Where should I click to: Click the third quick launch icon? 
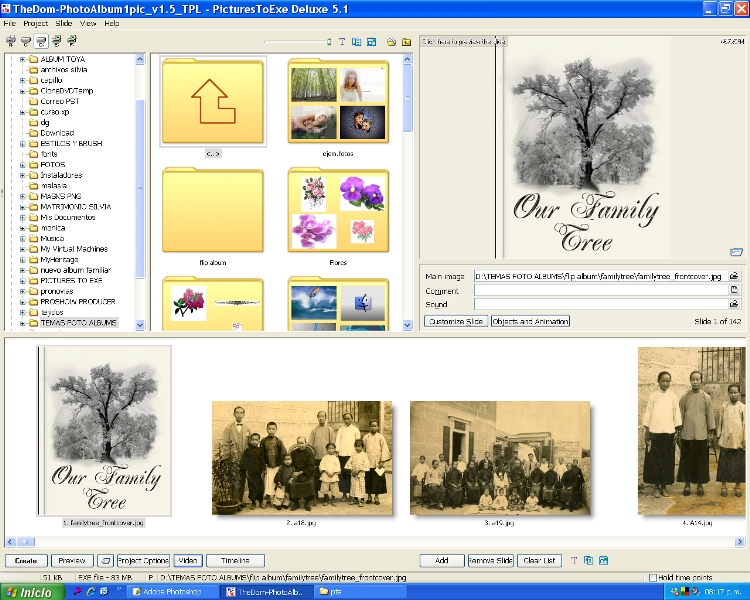104,591
